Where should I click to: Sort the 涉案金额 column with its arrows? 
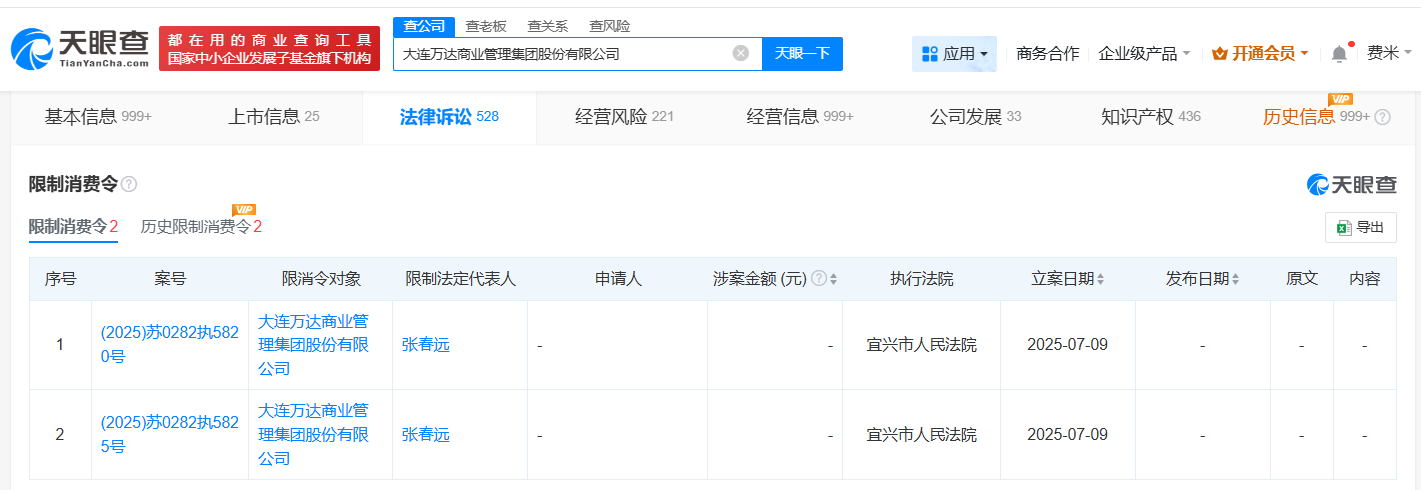(834, 279)
